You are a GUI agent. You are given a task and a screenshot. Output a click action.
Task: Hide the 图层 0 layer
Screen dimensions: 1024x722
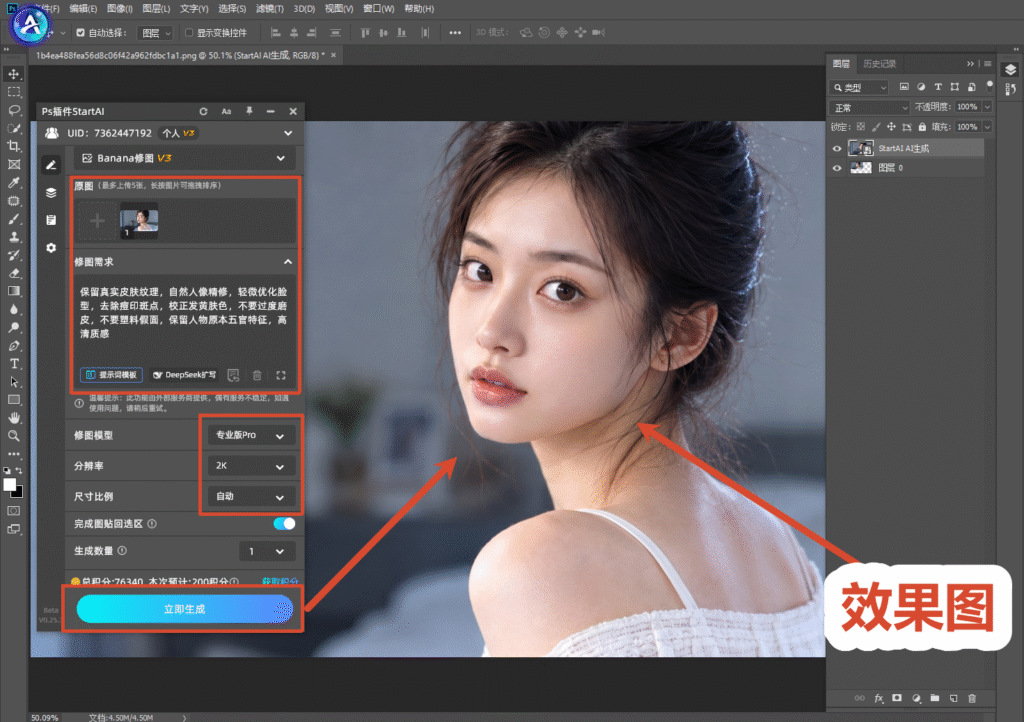[x=837, y=168]
